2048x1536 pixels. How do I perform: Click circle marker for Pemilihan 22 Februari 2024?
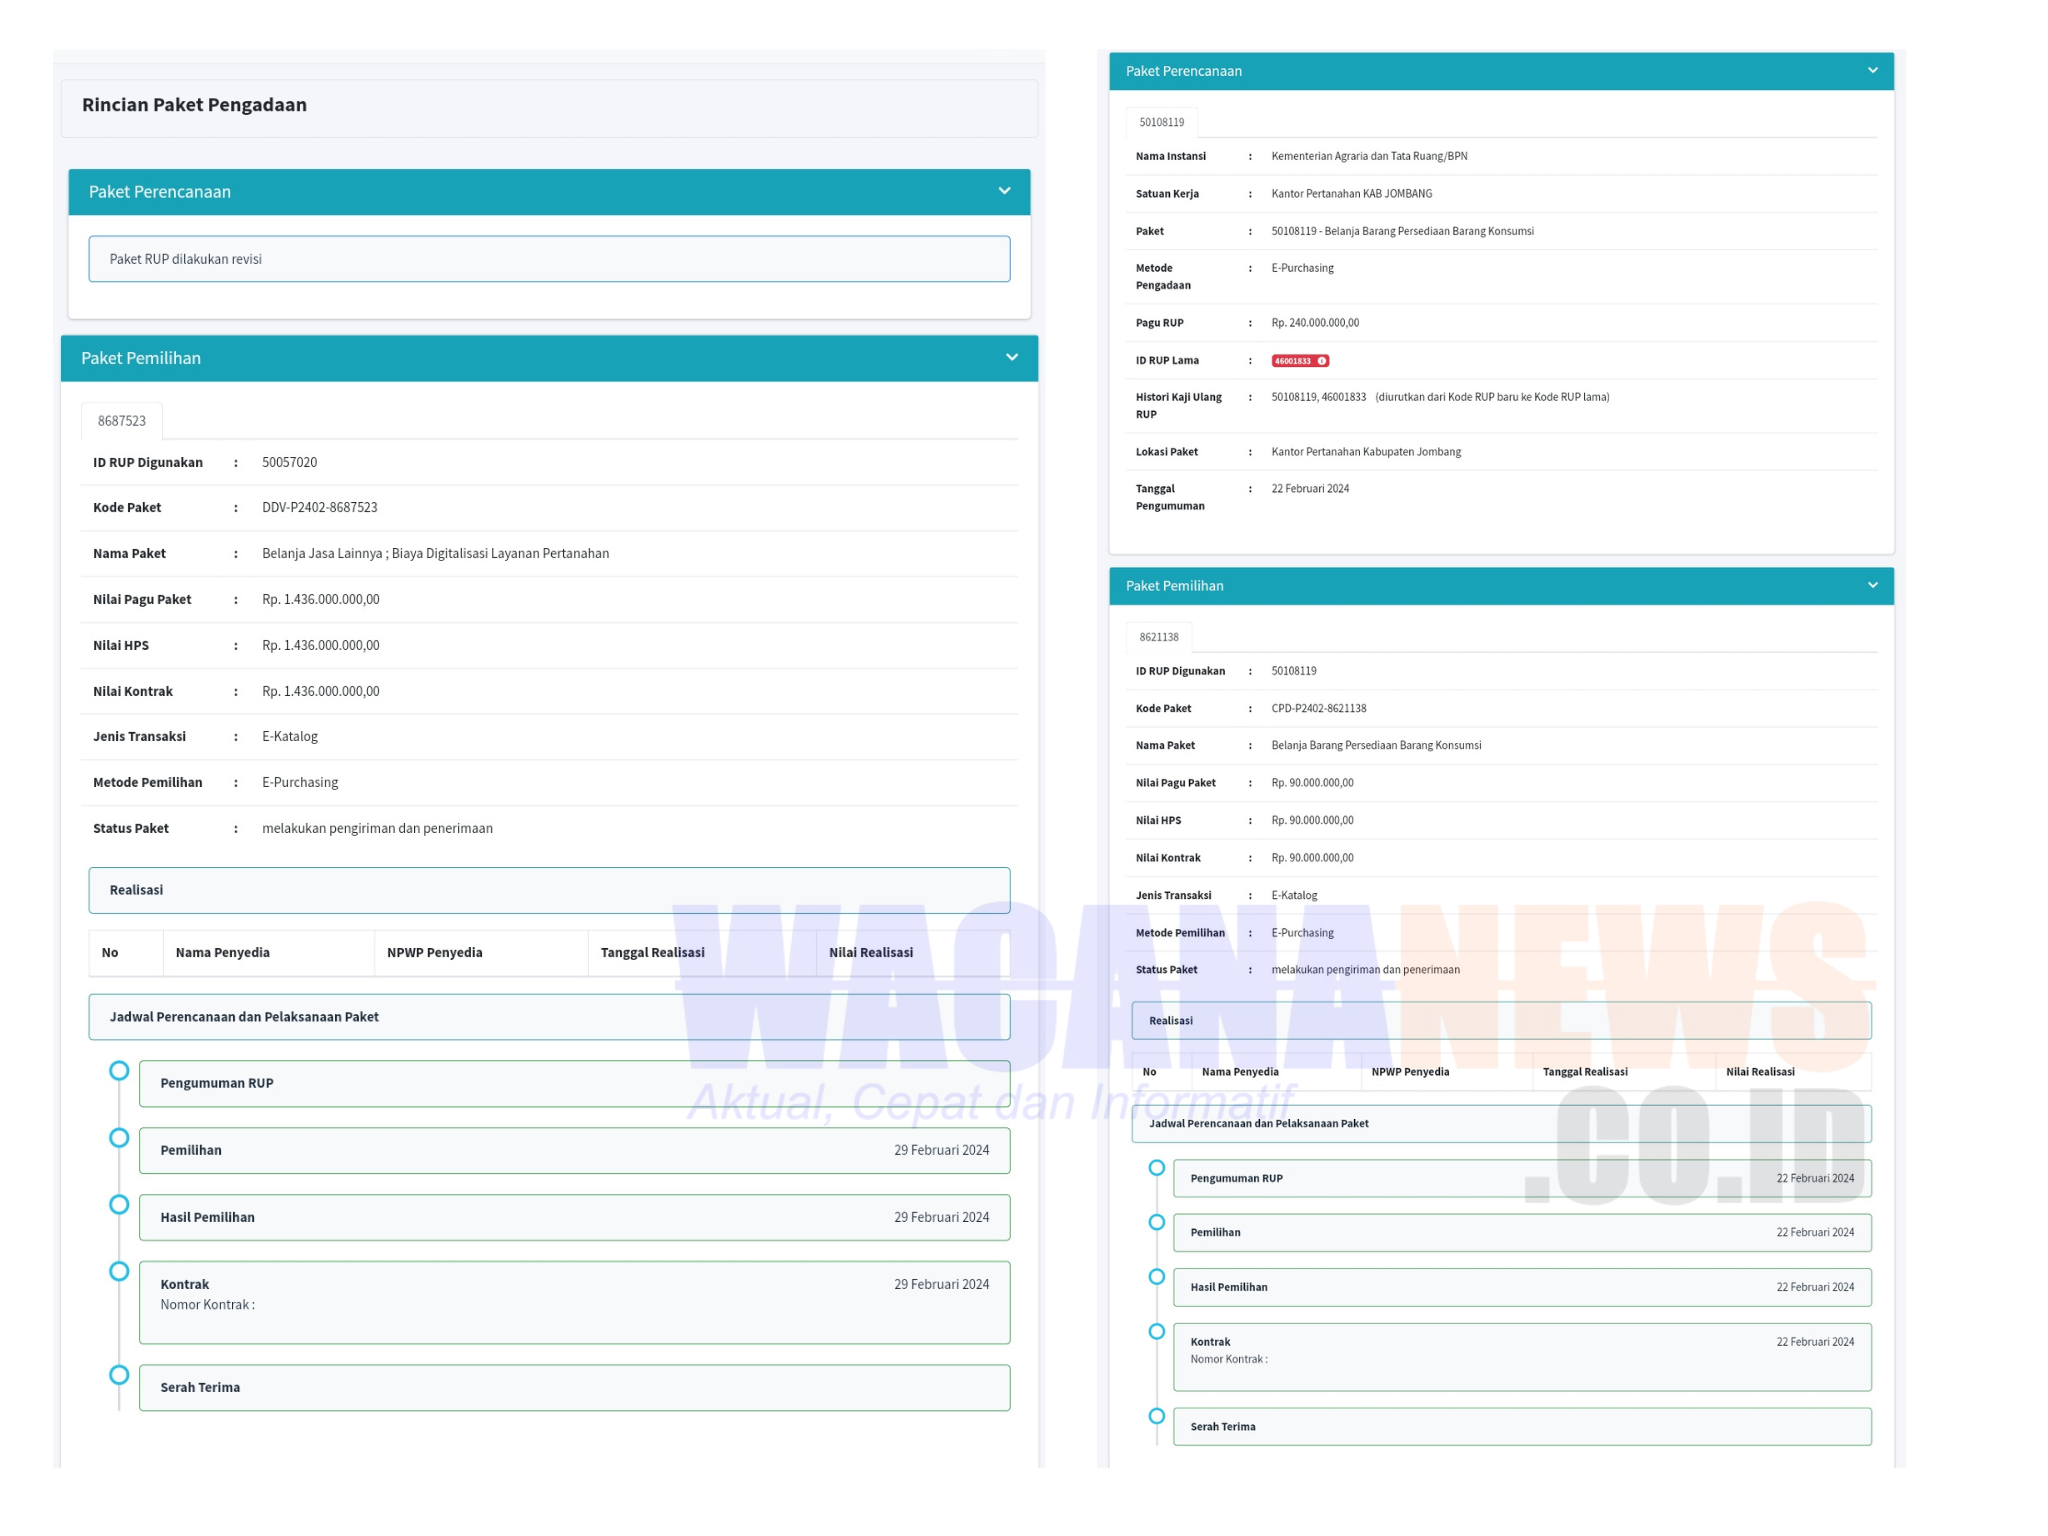tap(1157, 1222)
